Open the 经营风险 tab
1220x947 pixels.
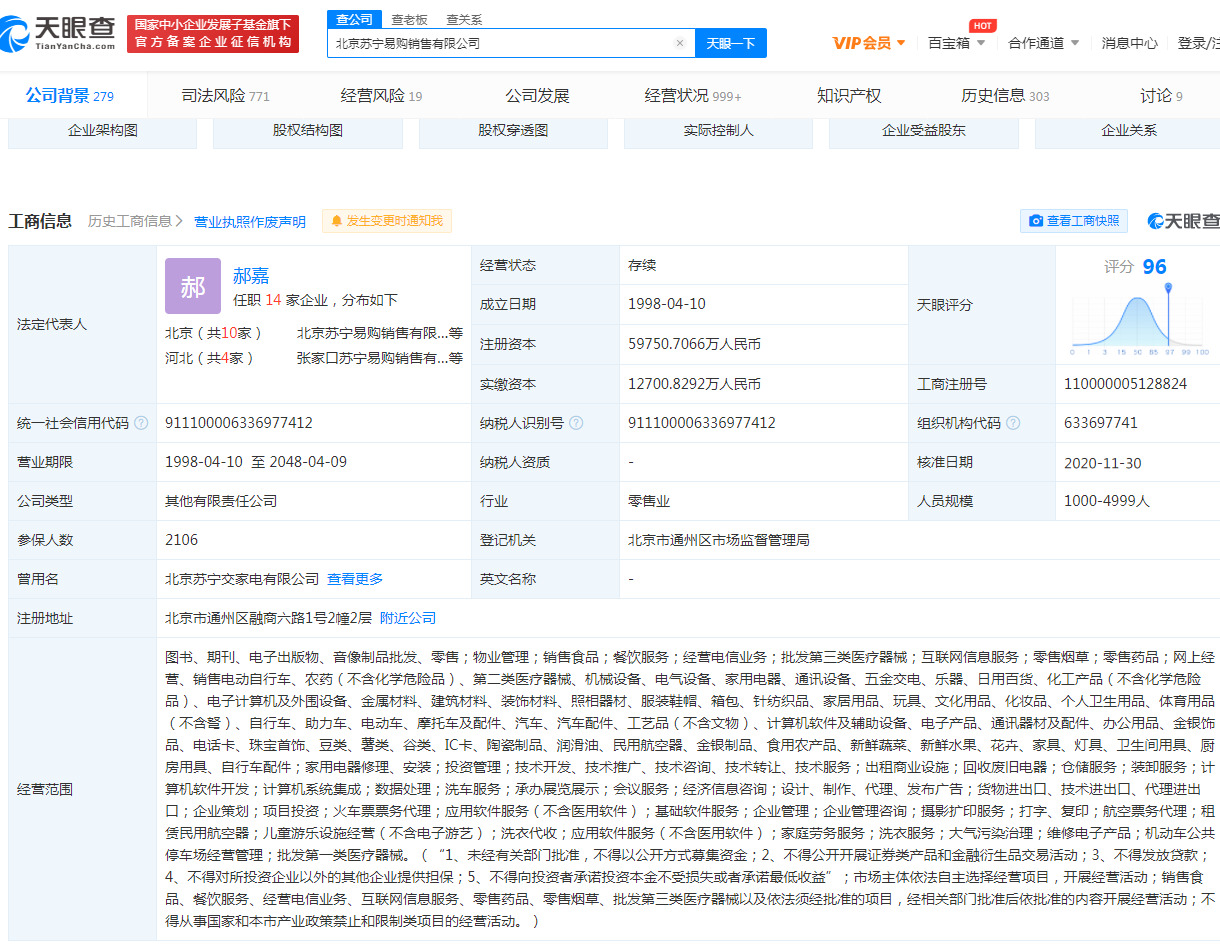tap(381, 96)
